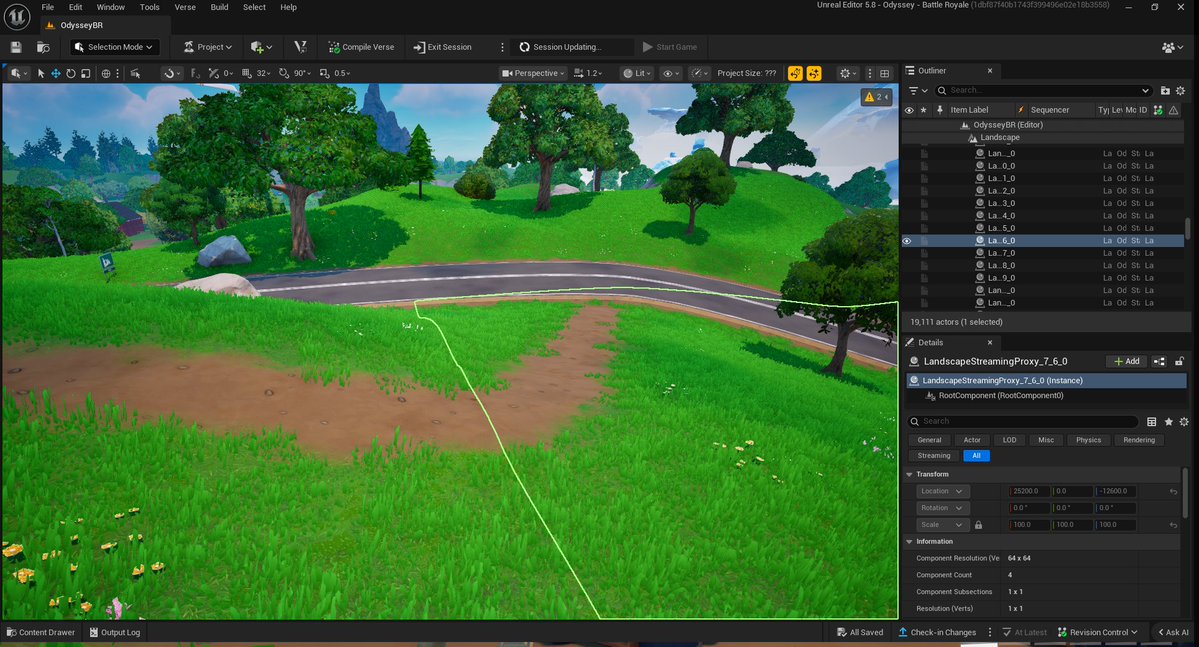The height and width of the screenshot is (647, 1199).
Task: Open viewport settings gear menu
Action: click(x=847, y=73)
